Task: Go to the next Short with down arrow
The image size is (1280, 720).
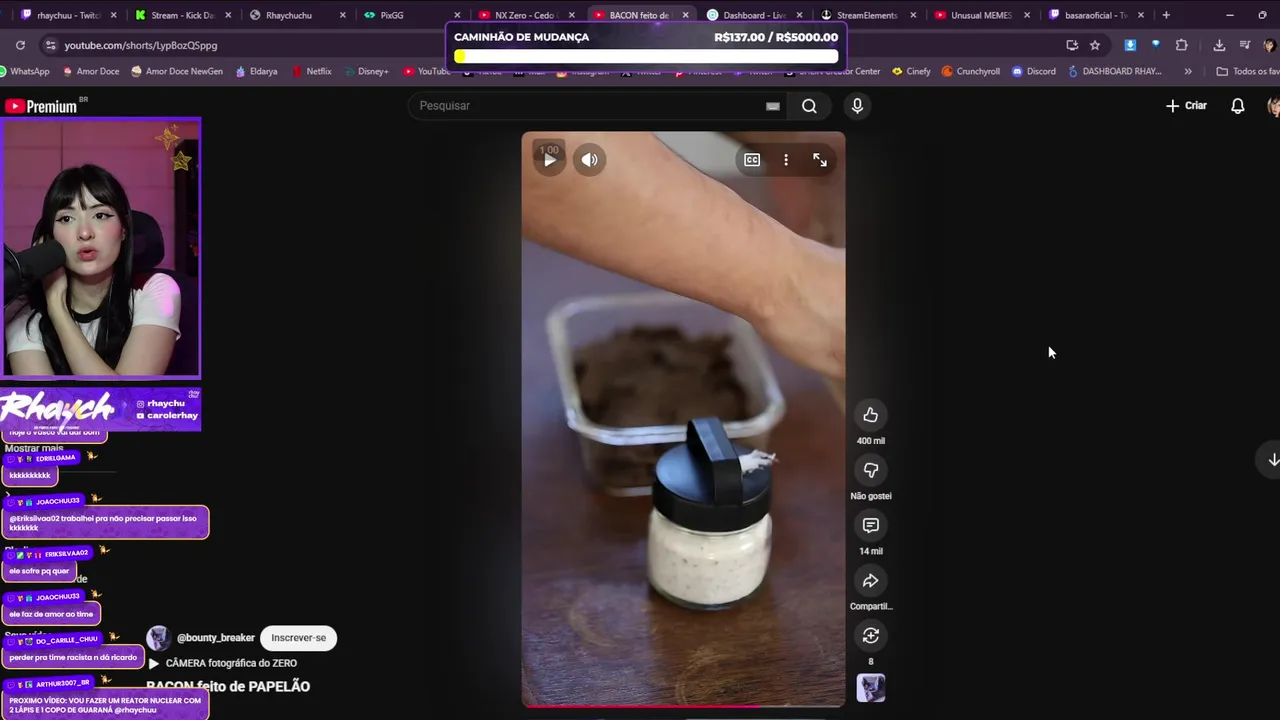Action: coord(1272,459)
